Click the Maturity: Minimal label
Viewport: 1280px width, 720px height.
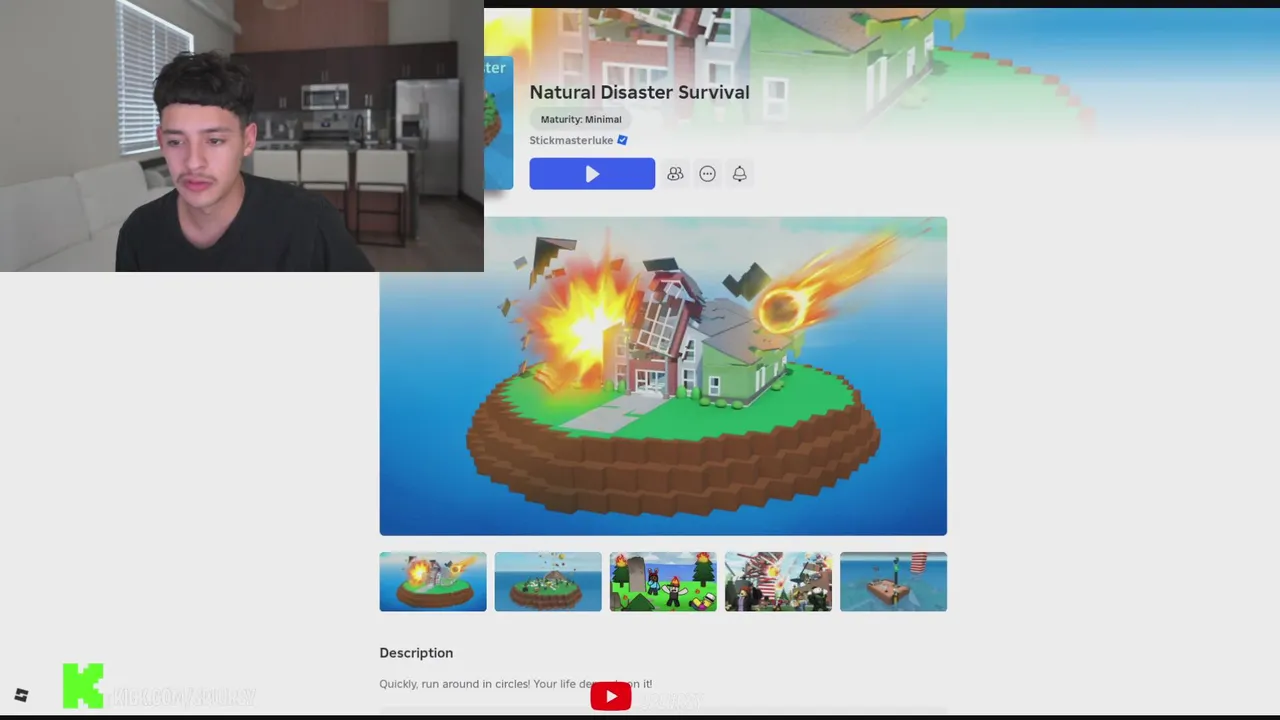(x=581, y=119)
